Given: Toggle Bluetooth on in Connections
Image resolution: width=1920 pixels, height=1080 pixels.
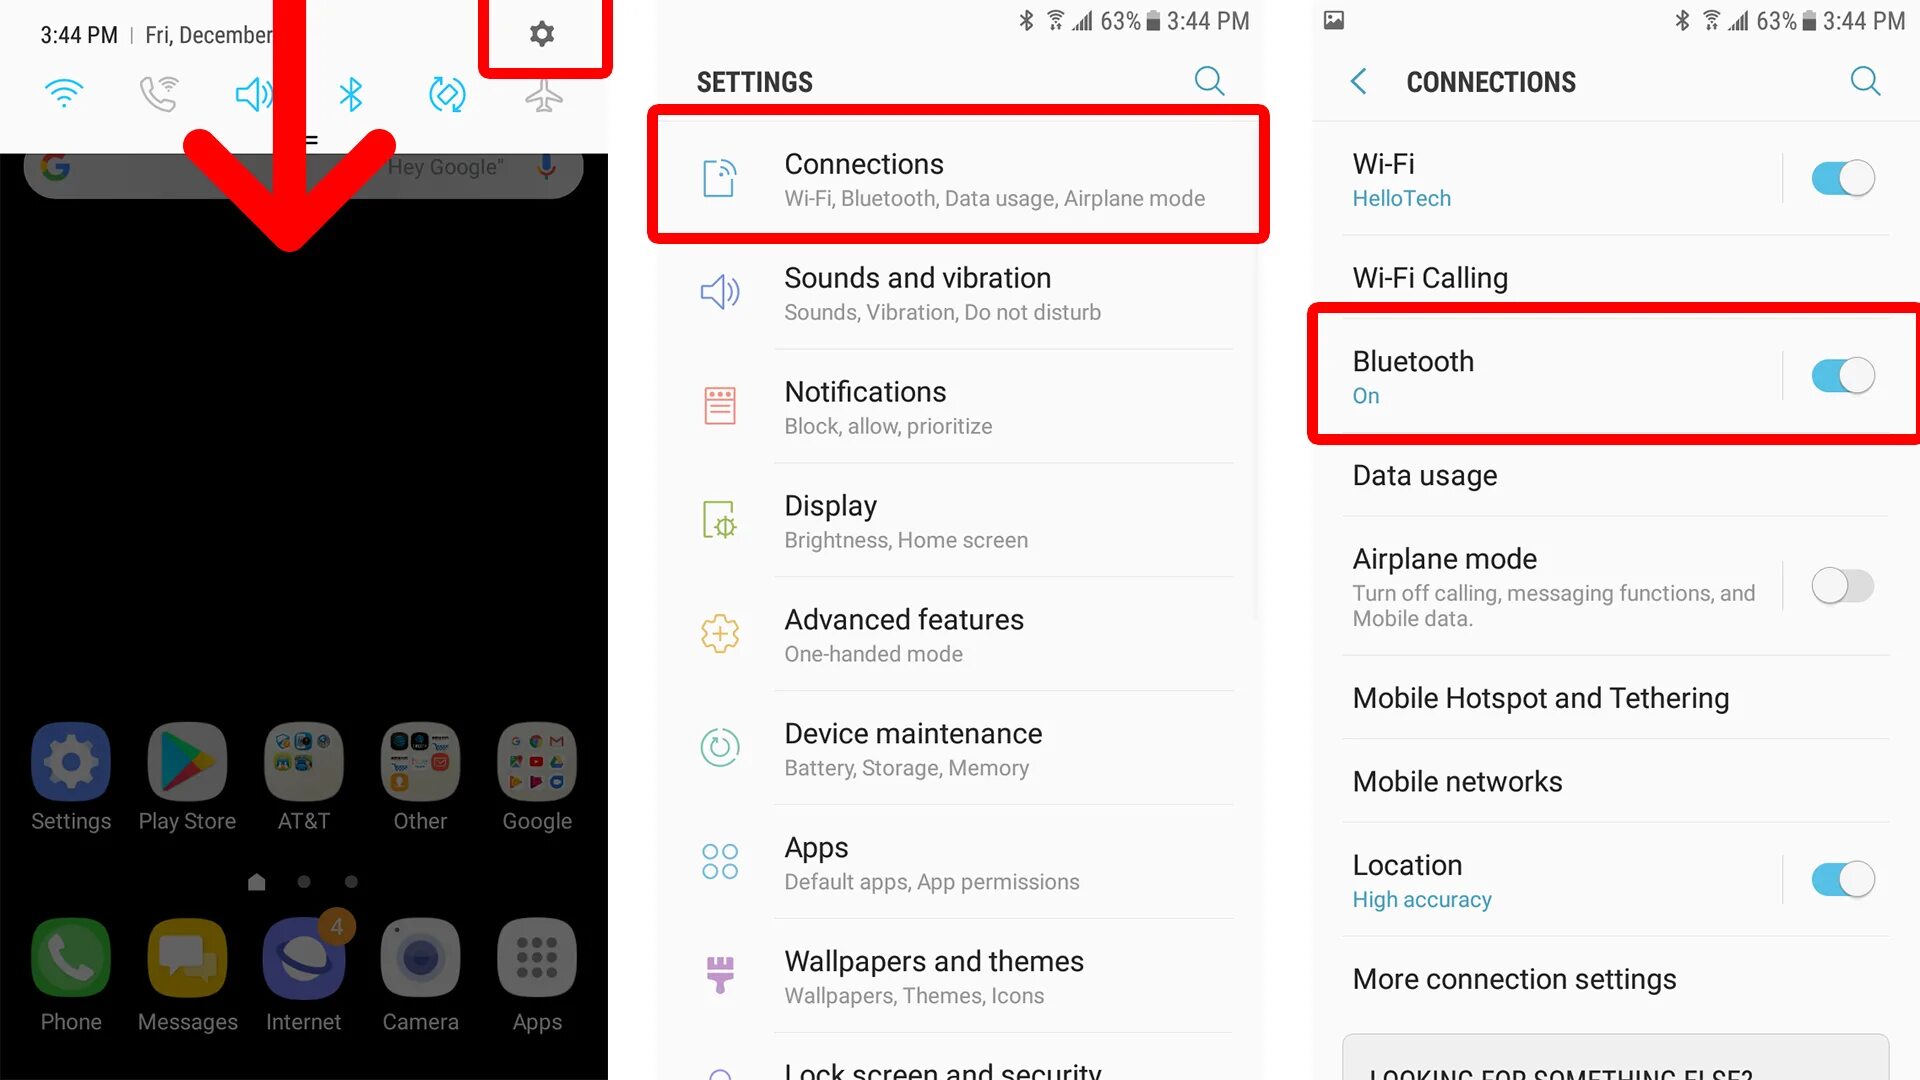Looking at the screenshot, I should [1842, 375].
